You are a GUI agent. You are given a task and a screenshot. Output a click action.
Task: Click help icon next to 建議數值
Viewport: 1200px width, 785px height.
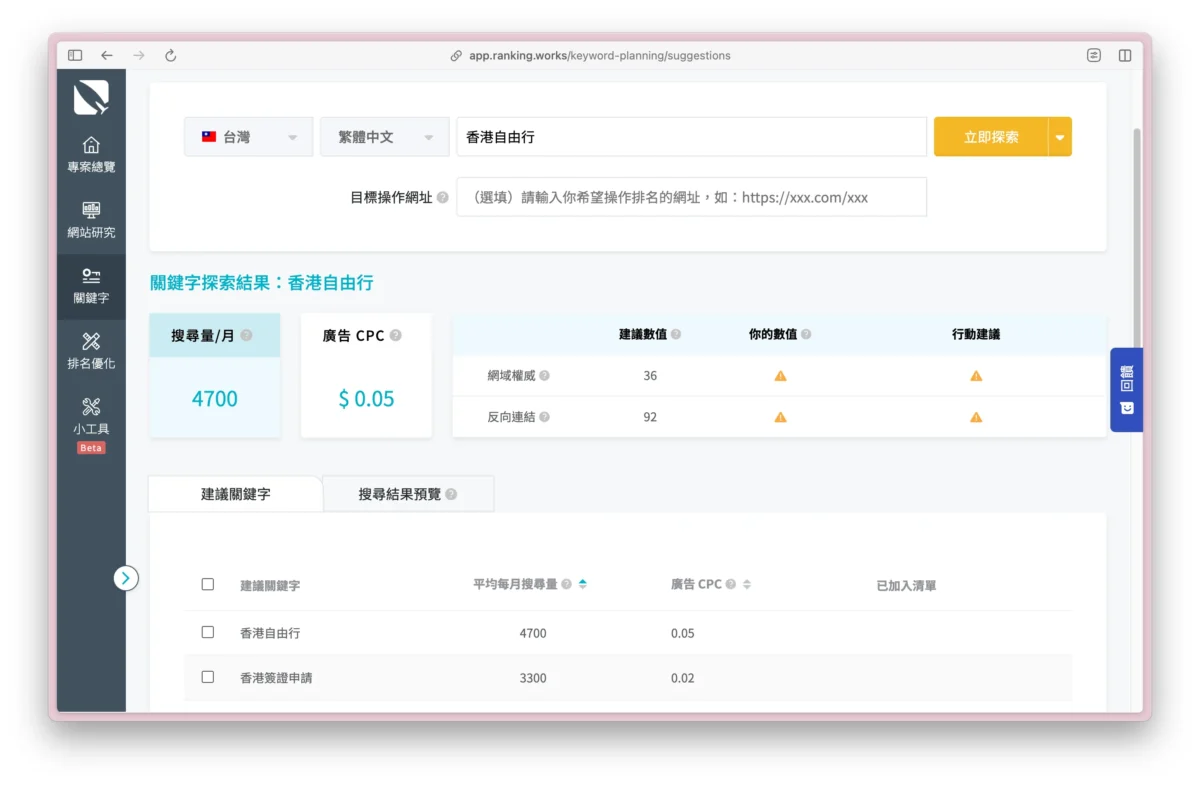[676, 334]
